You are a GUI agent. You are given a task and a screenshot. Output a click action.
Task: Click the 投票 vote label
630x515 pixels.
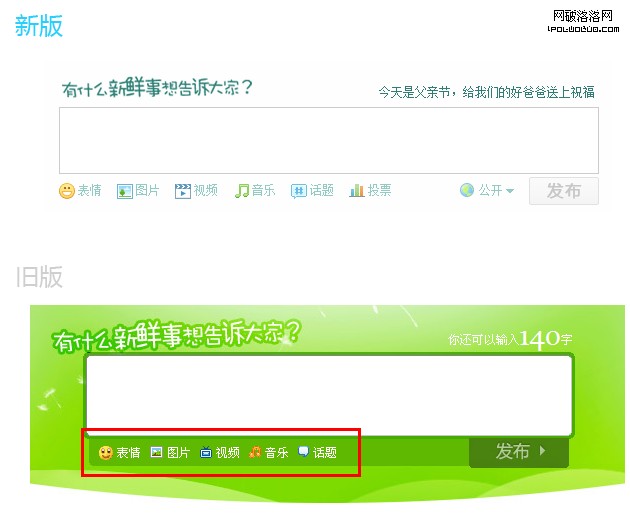[379, 190]
